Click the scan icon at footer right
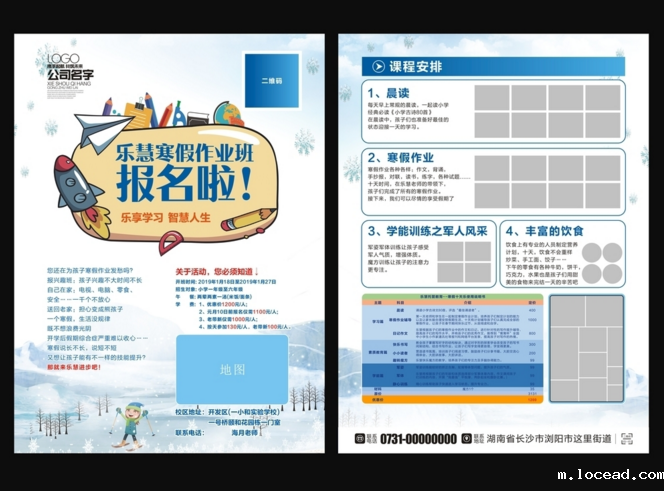Image resolution: width=664 pixels, height=491 pixels. (627, 438)
